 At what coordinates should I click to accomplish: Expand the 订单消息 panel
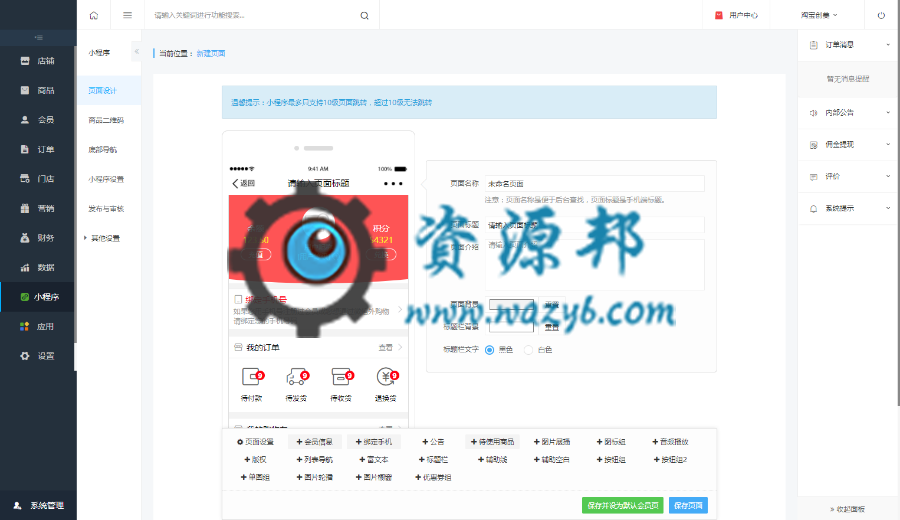[849, 45]
